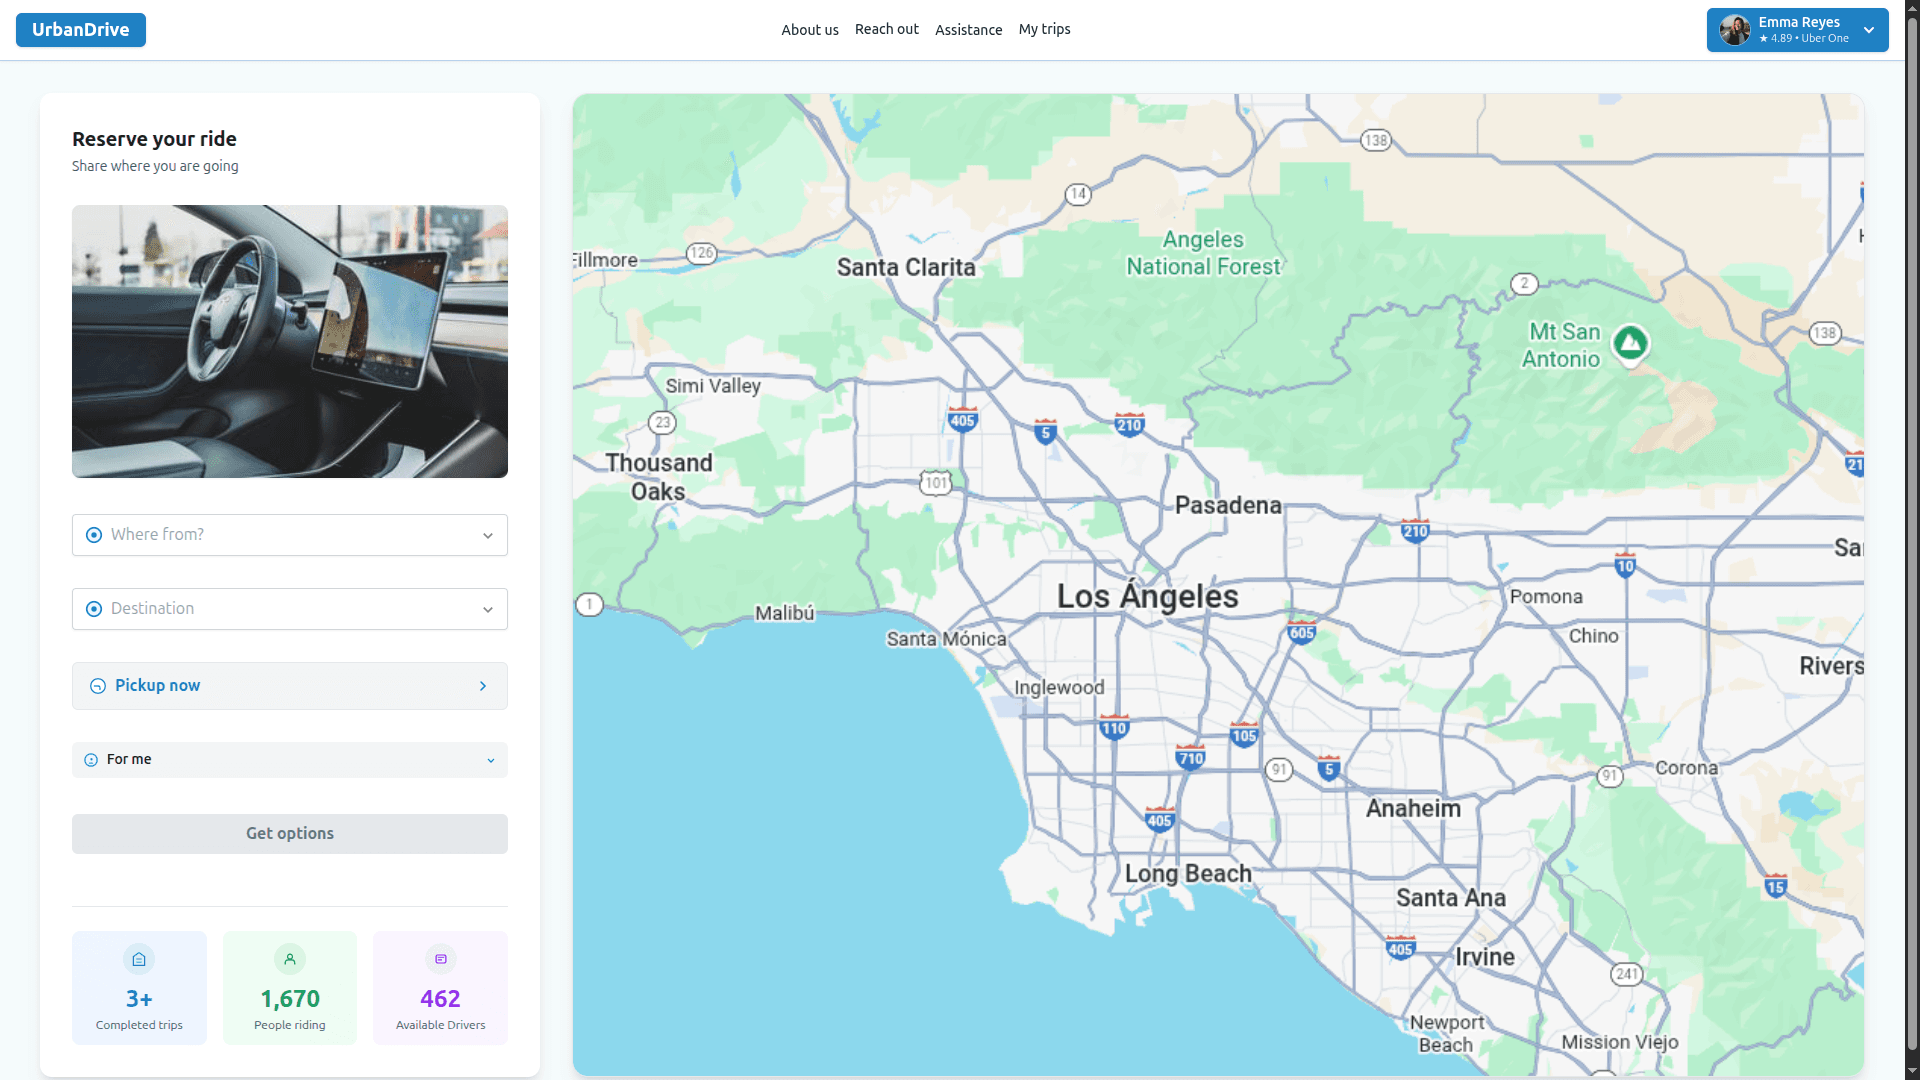Click the clock icon beside Pickup now
The height and width of the screenshot is (1080, 1920).
point(98,686)
